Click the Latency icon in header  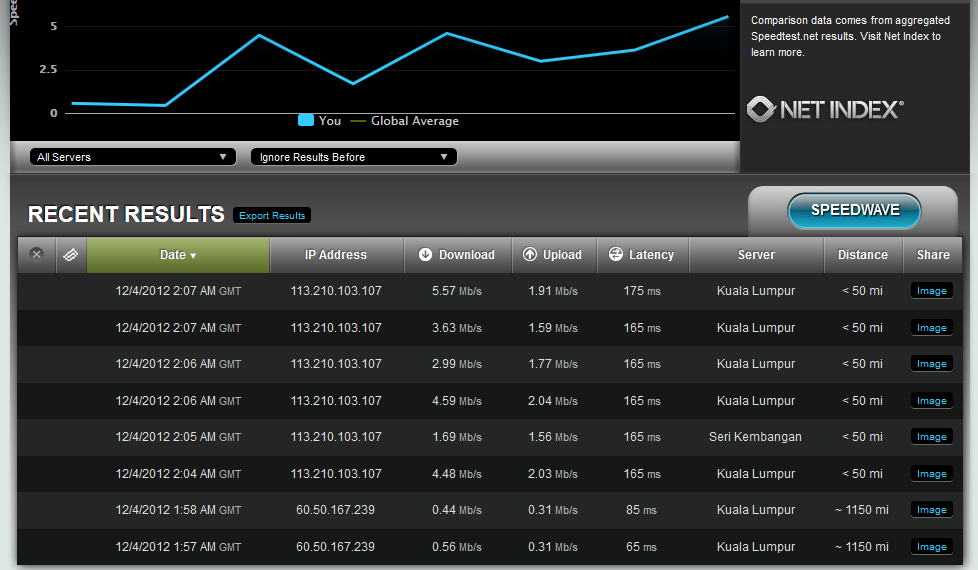coord(616,255)
